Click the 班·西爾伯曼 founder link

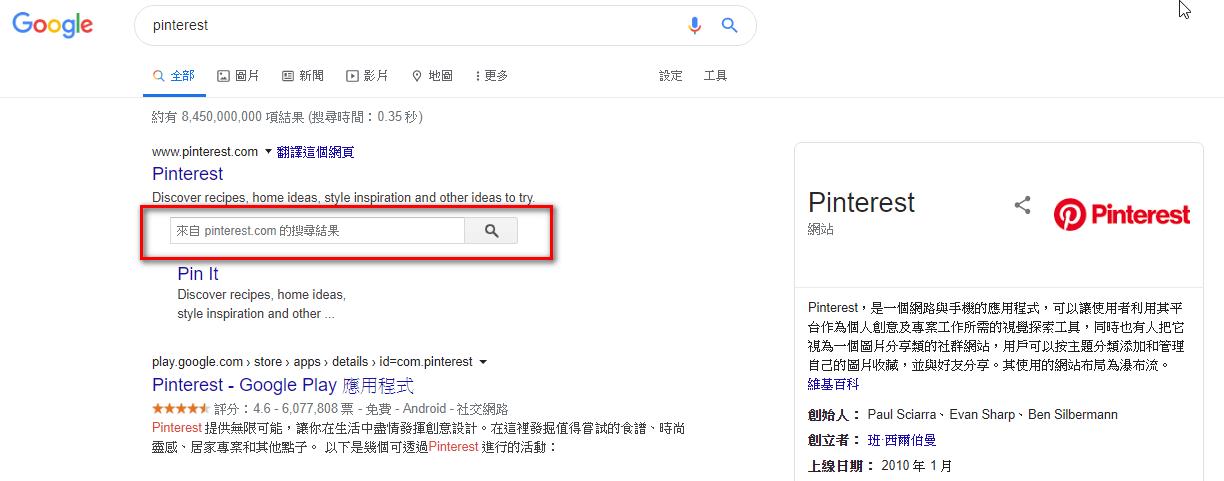(x=902, y=440)
